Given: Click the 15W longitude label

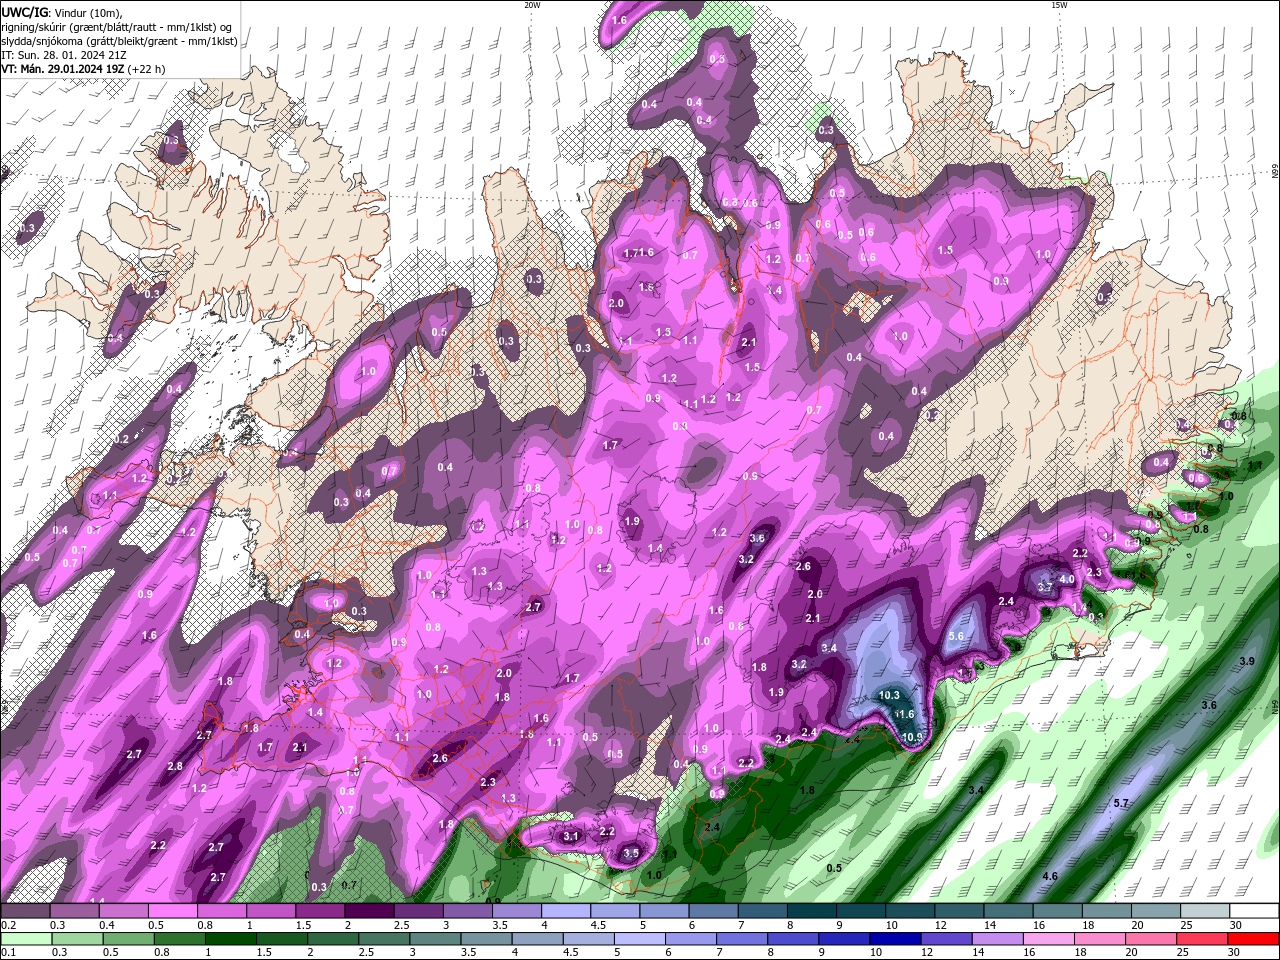Looking at the screenshot, I should coord(1059,5).
